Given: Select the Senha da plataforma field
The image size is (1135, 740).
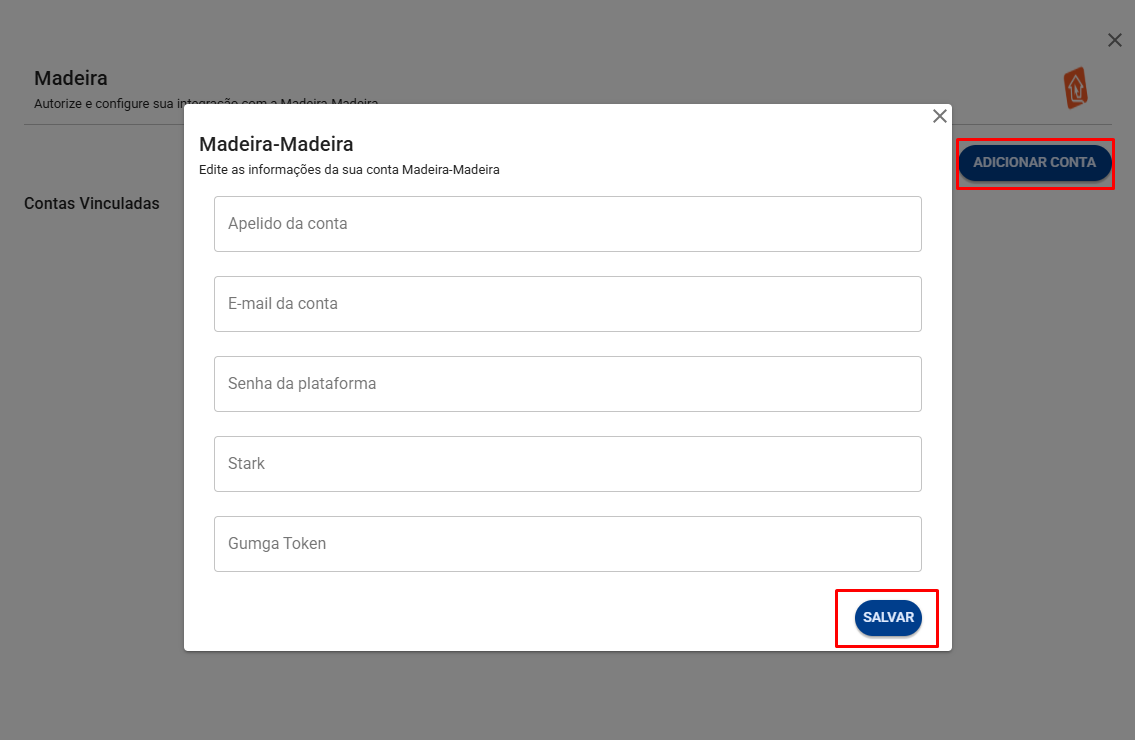Looking at the screenshot, I should 568,384.
